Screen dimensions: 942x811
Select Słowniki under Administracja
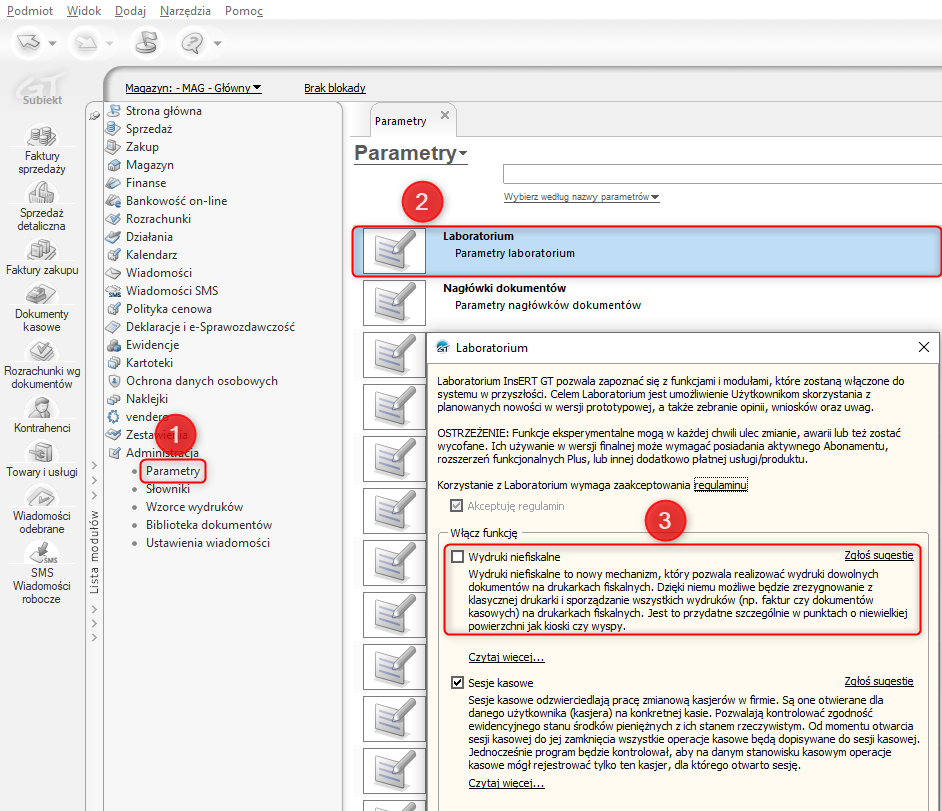[168, 489]
